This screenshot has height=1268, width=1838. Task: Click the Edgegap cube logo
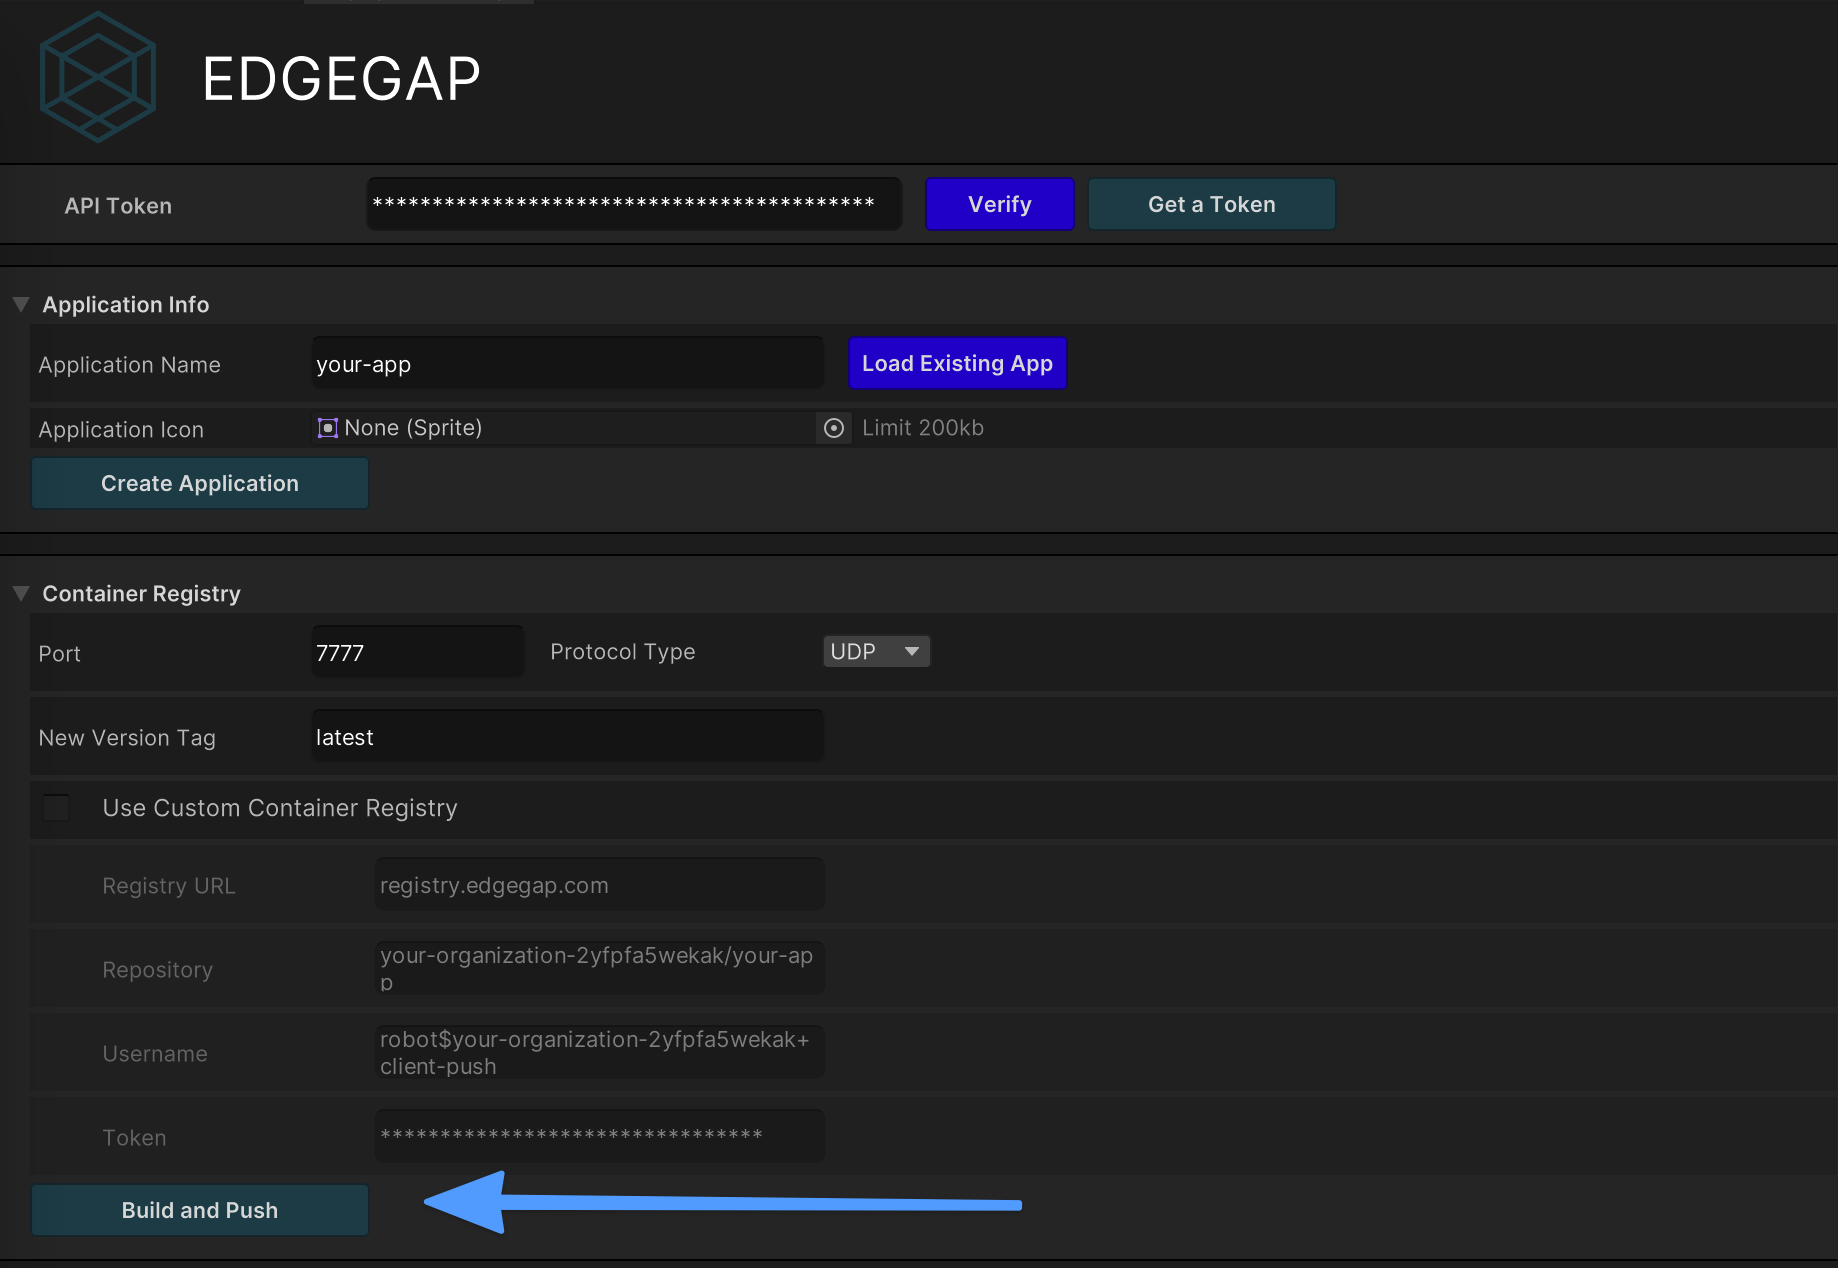click(98, 77)
